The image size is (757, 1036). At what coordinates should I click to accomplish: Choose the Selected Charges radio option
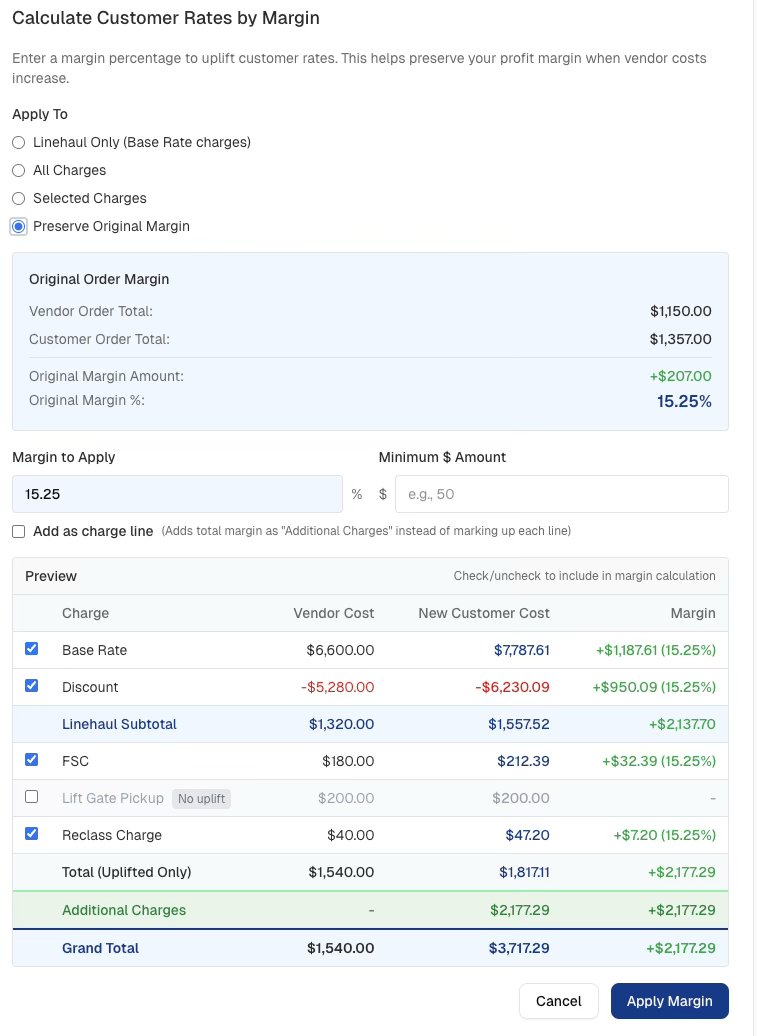(x=18, y=199)
